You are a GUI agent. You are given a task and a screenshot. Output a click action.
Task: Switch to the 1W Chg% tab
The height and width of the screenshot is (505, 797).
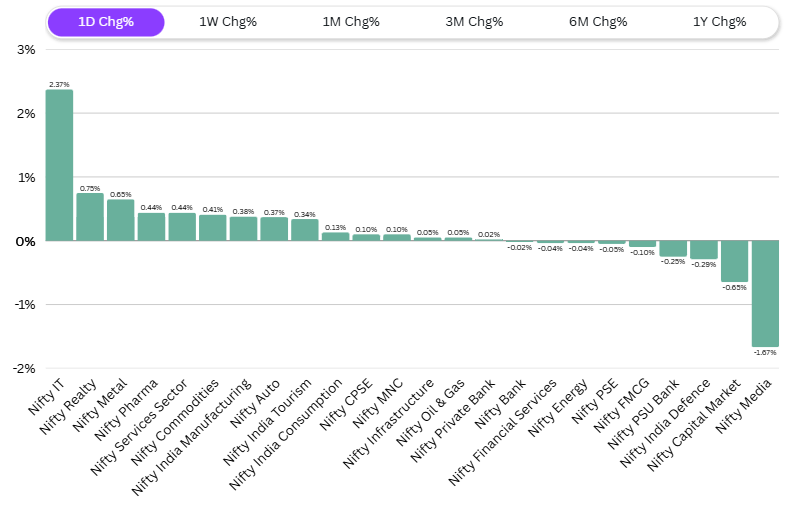(x=228, y=22)
